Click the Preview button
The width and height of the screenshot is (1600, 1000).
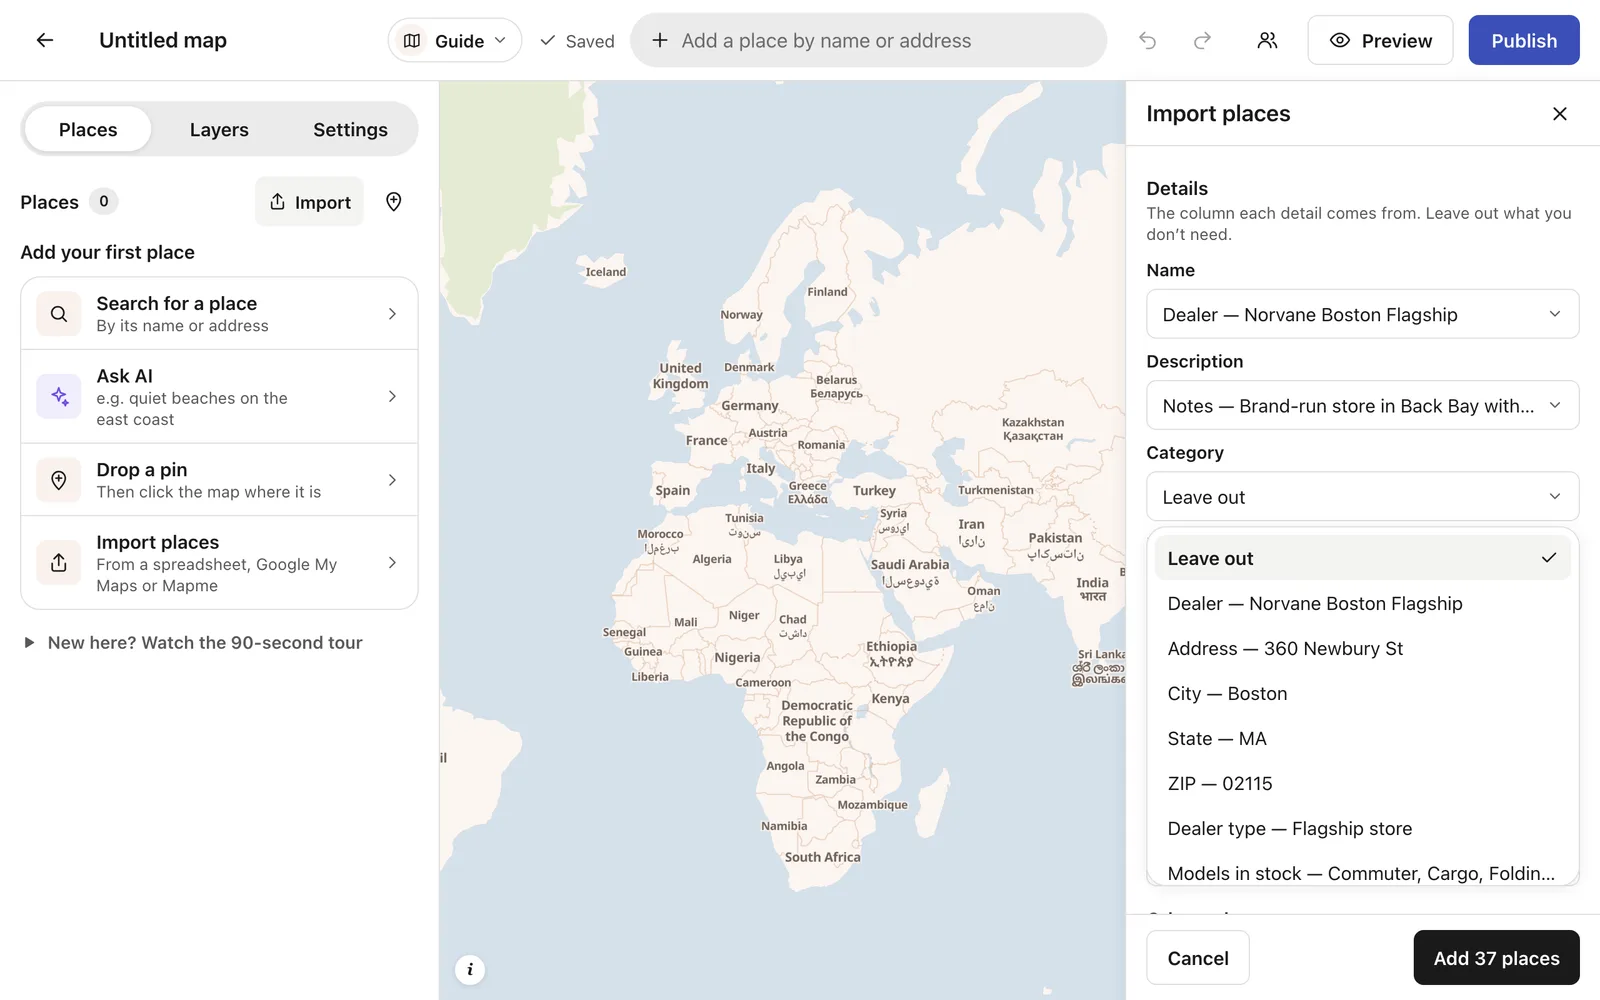(x=1380, y=40)
